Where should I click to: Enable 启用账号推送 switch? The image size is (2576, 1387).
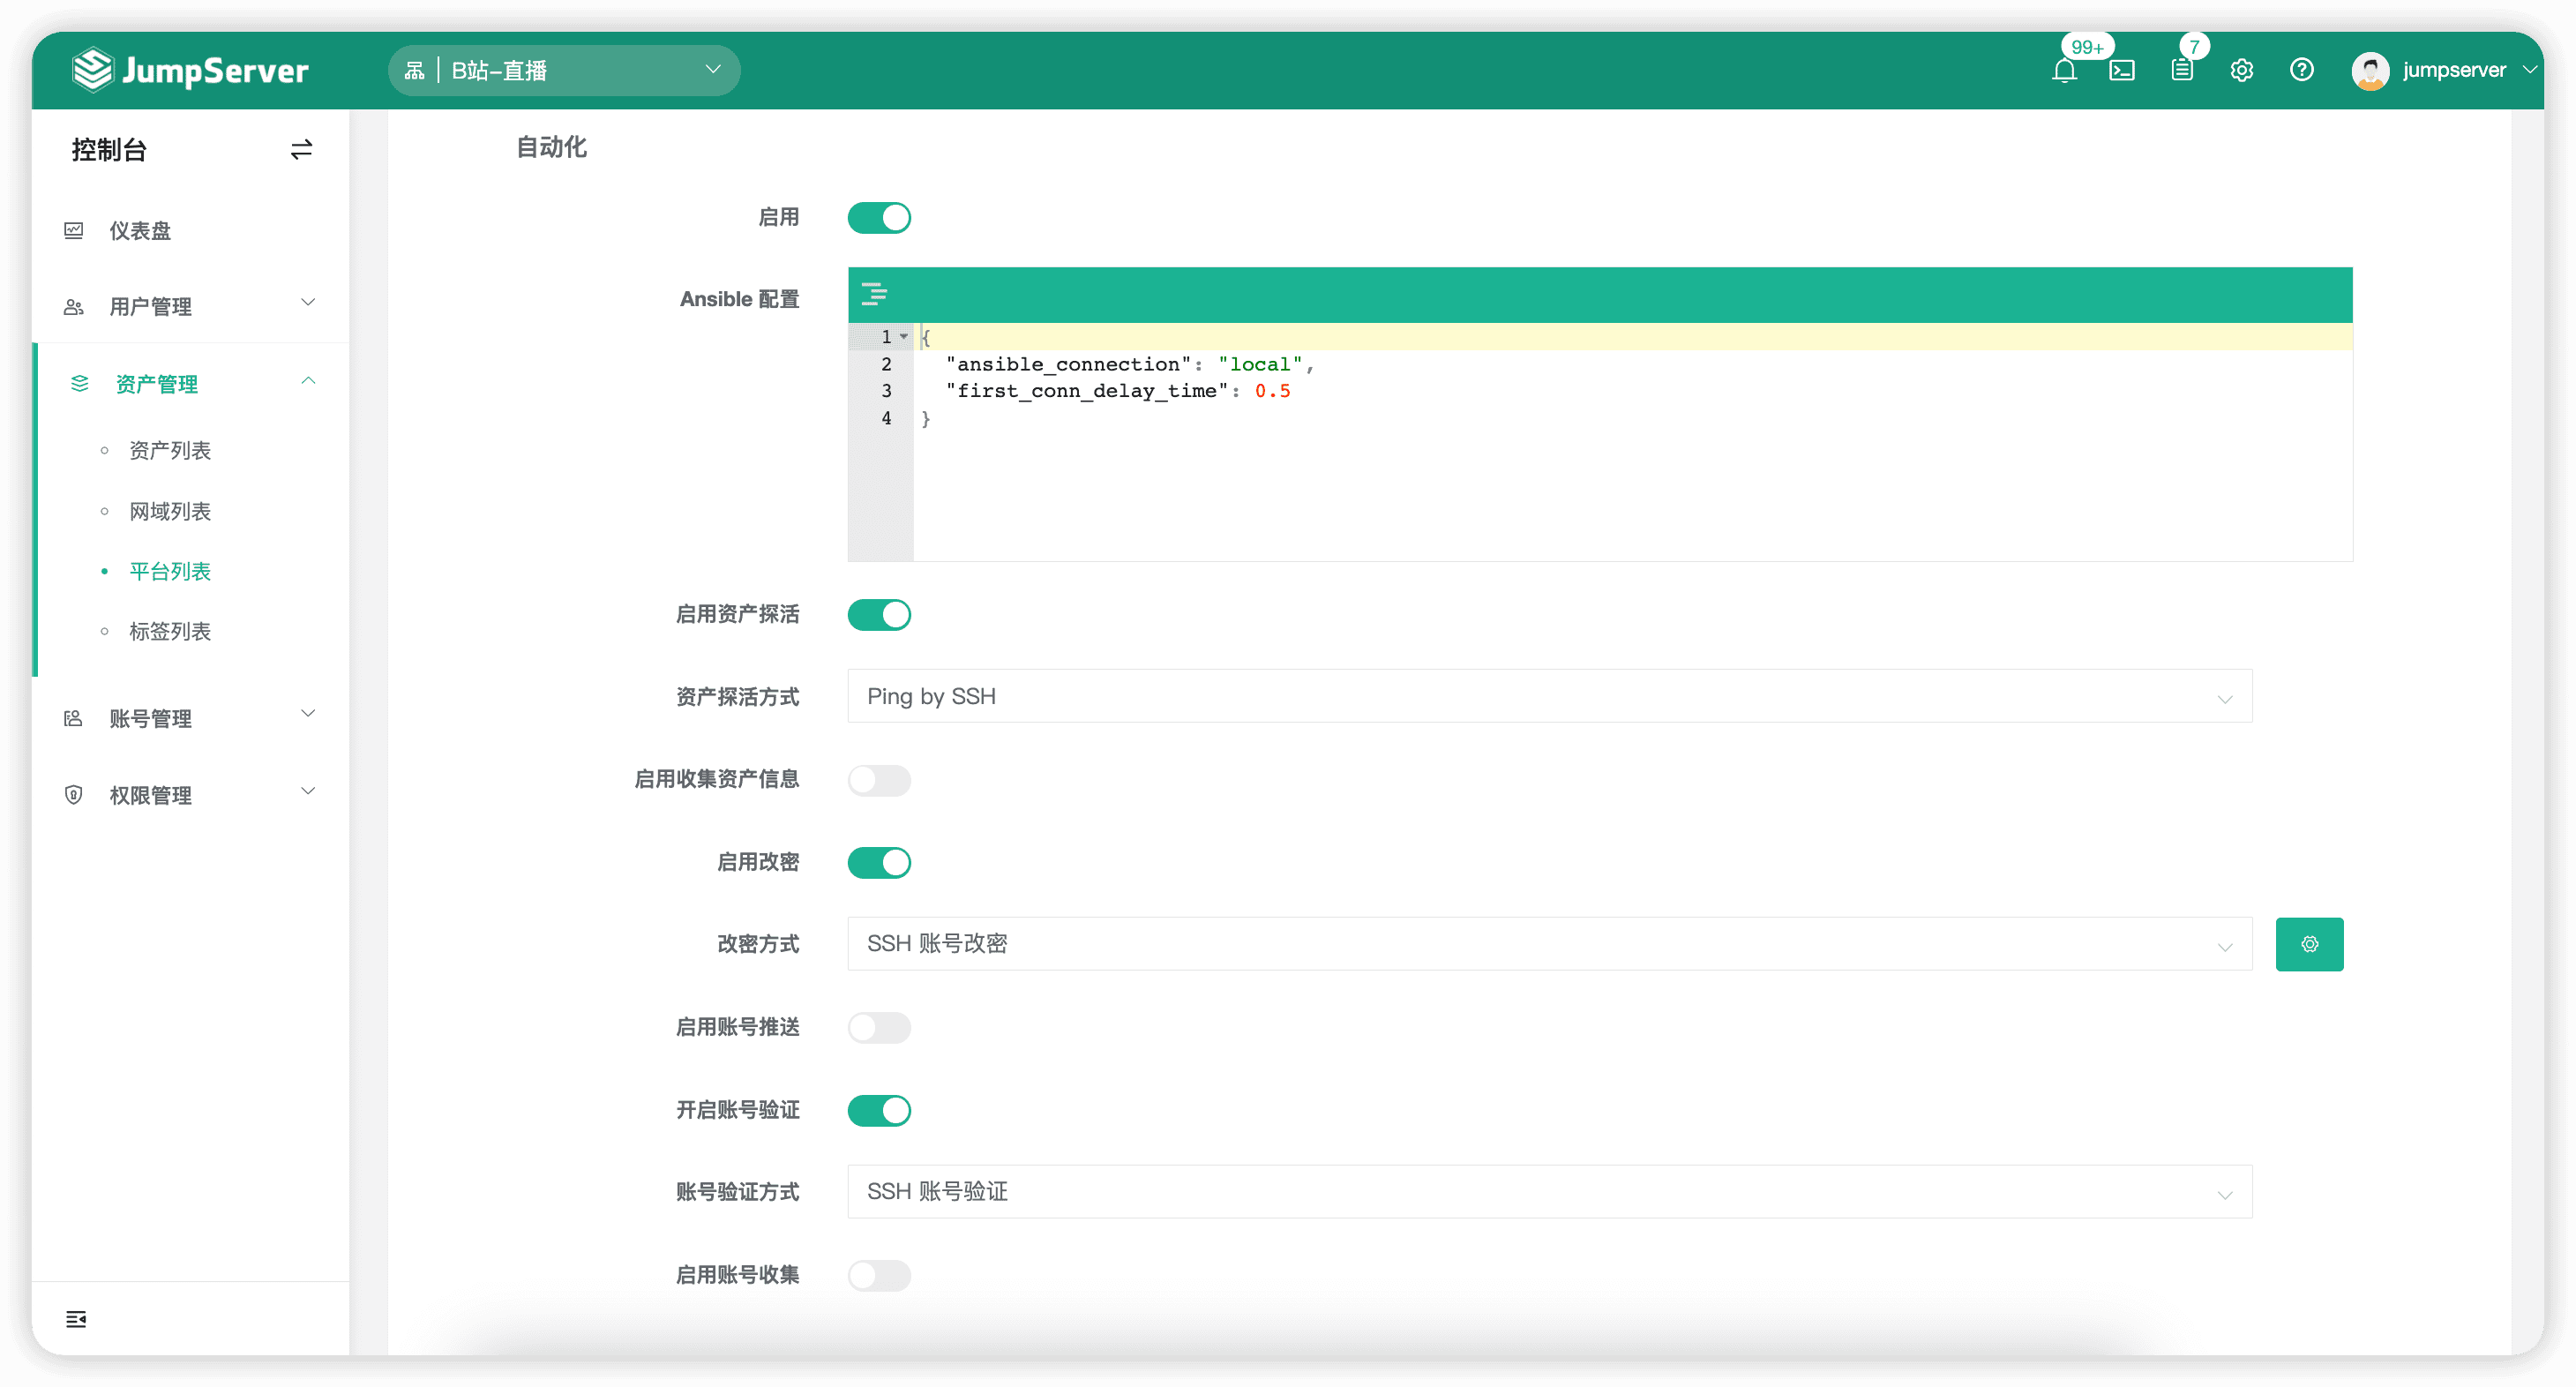pos(879,1027)
